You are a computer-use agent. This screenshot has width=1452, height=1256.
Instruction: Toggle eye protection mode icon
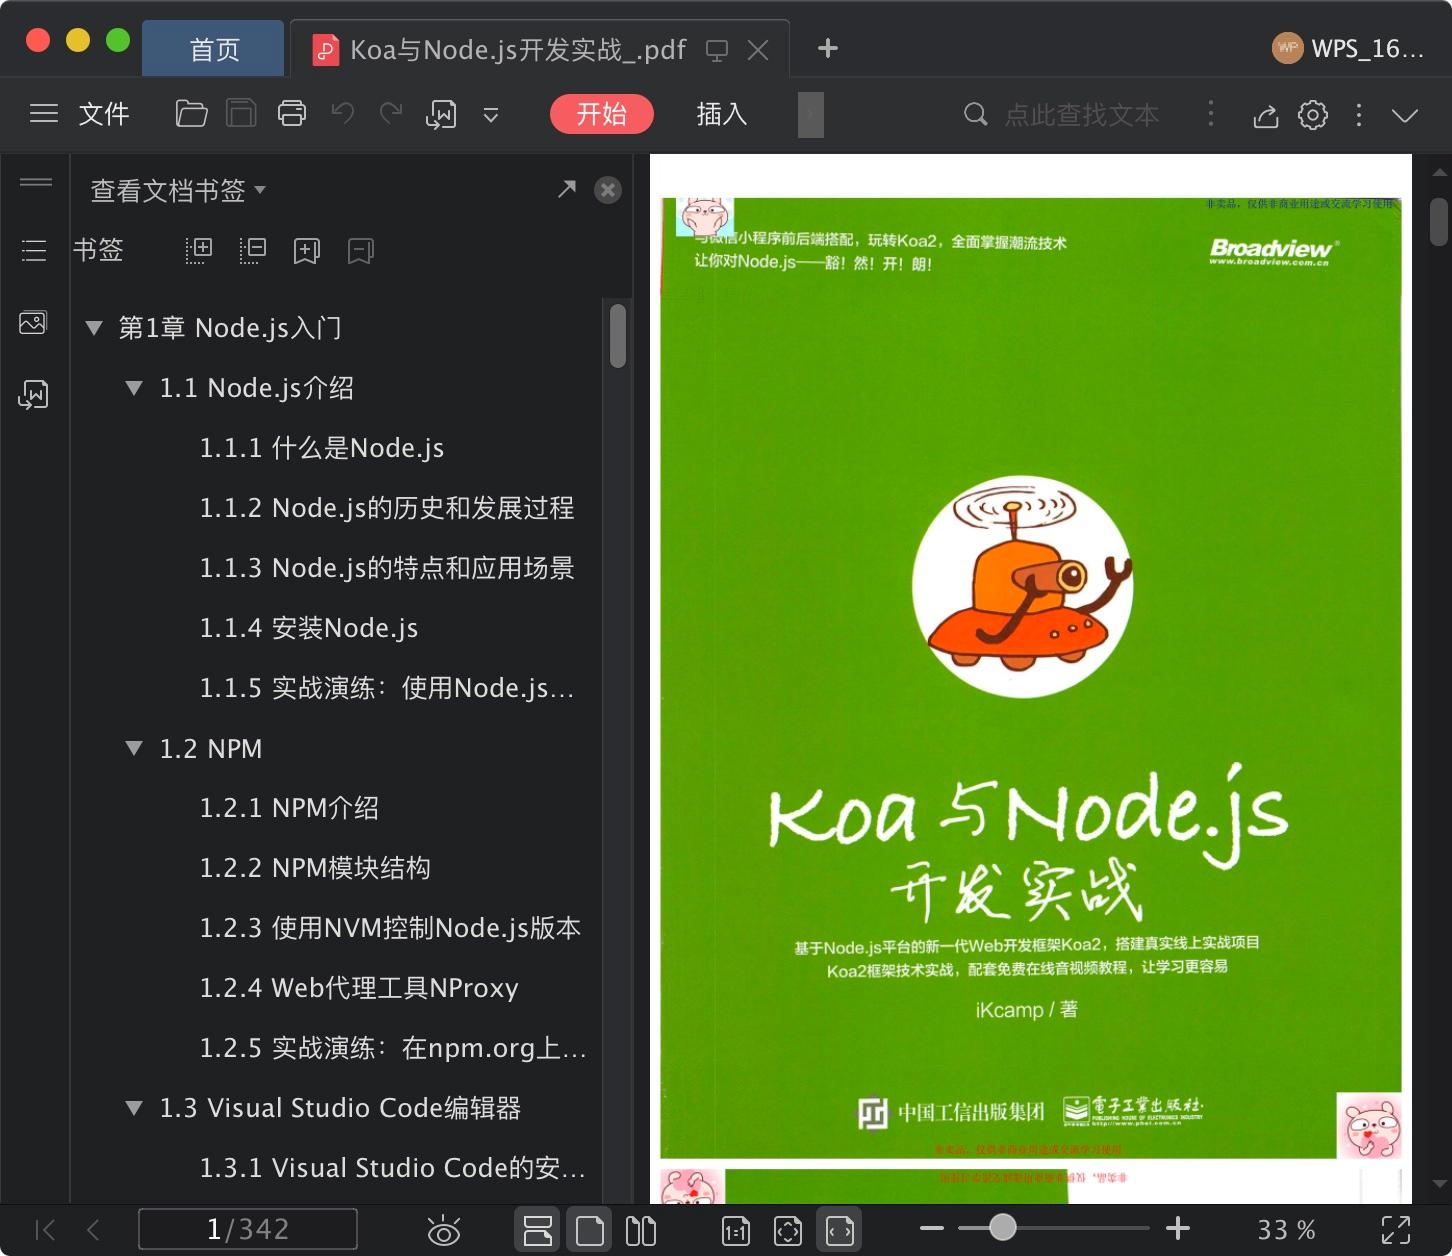(444, 1231)
